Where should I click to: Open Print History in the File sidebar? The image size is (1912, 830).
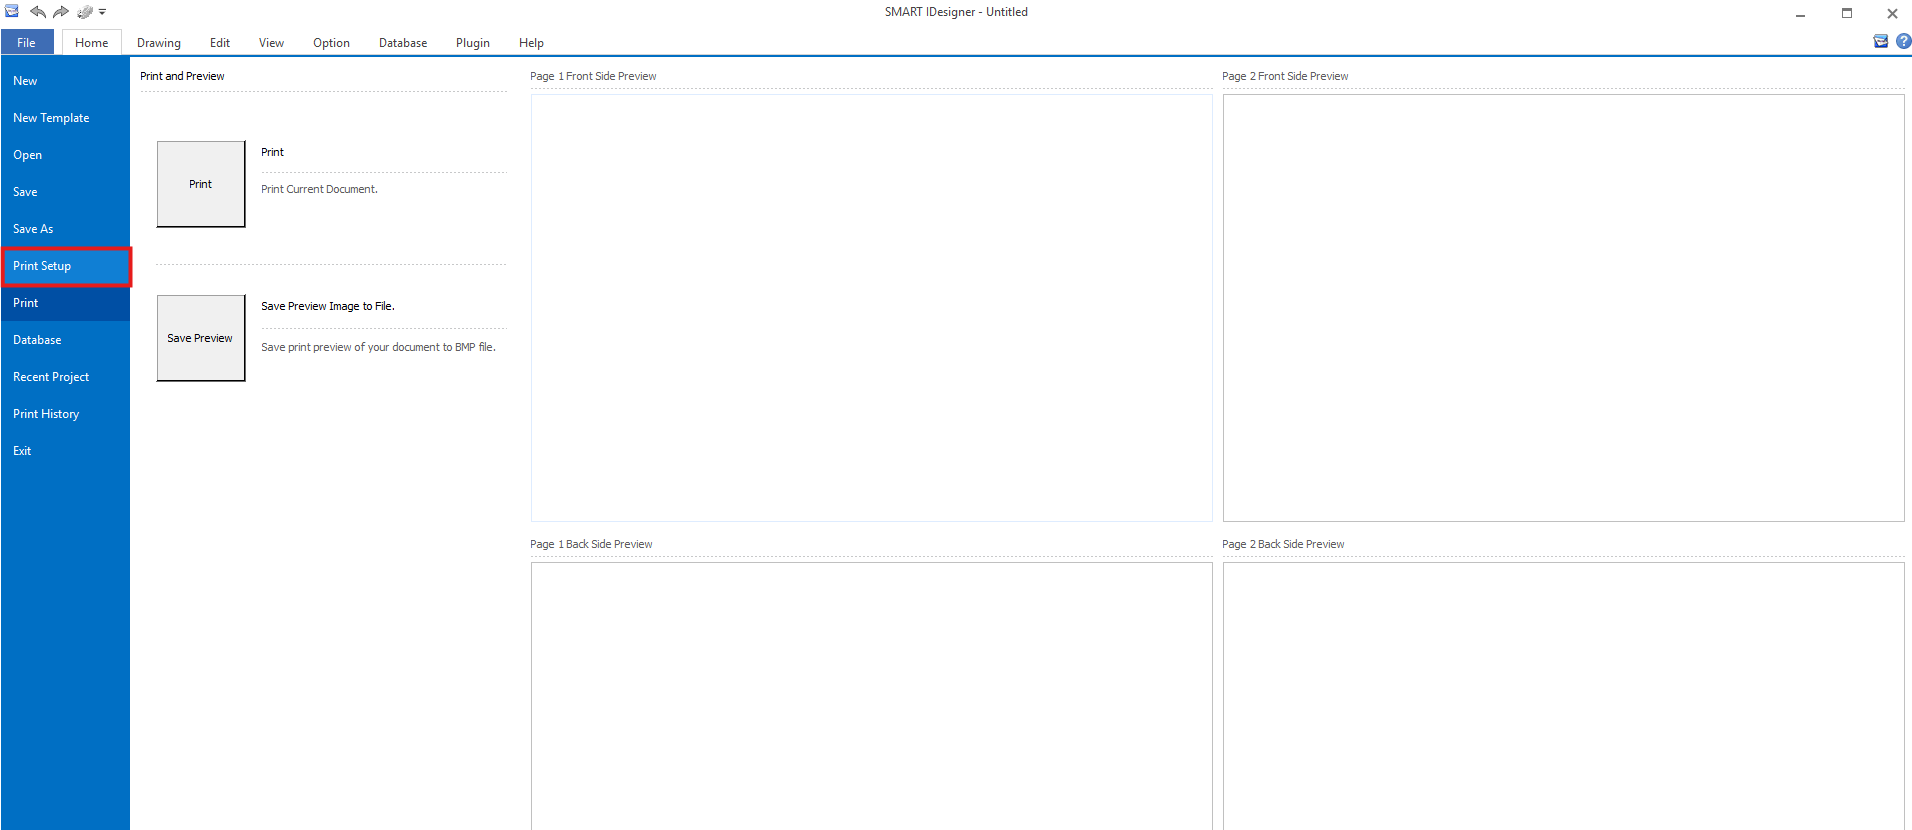(x=65, y=414)
